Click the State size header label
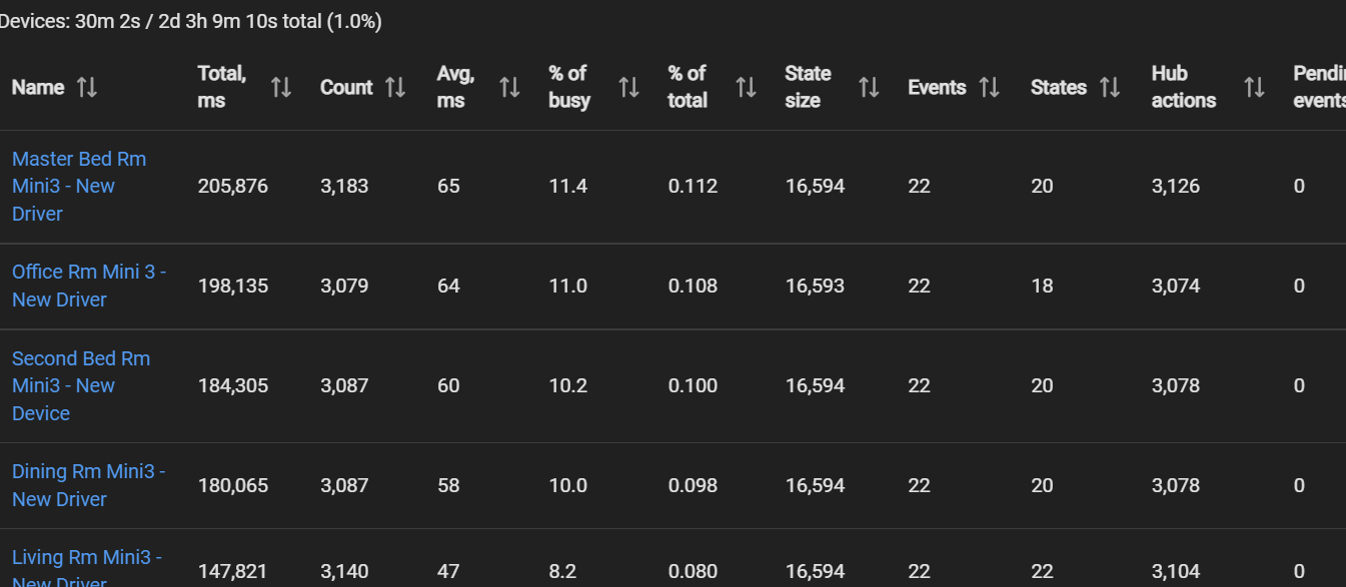Image resolution: width=1346 pixels, height=587 pixels. 808,87
